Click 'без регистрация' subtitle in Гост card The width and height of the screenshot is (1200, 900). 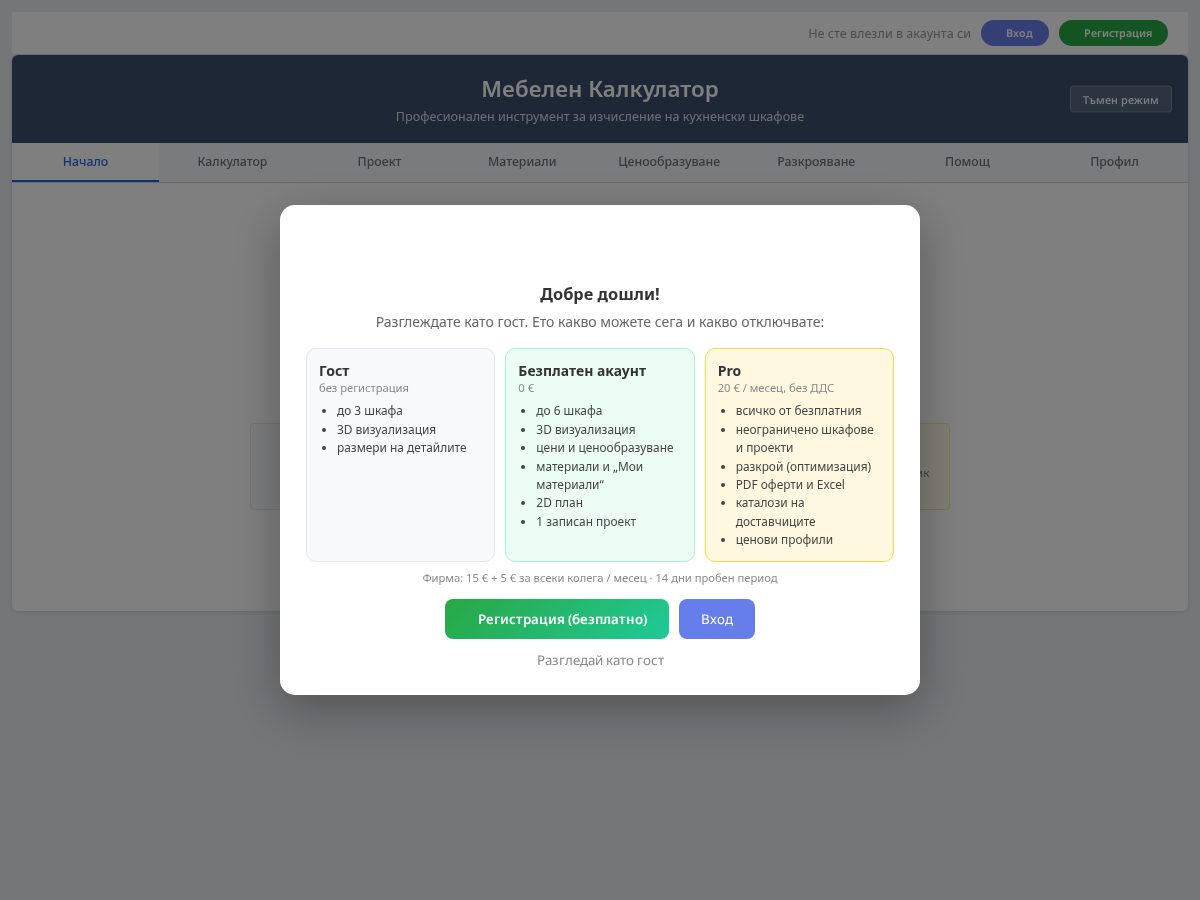click(364, 388)
